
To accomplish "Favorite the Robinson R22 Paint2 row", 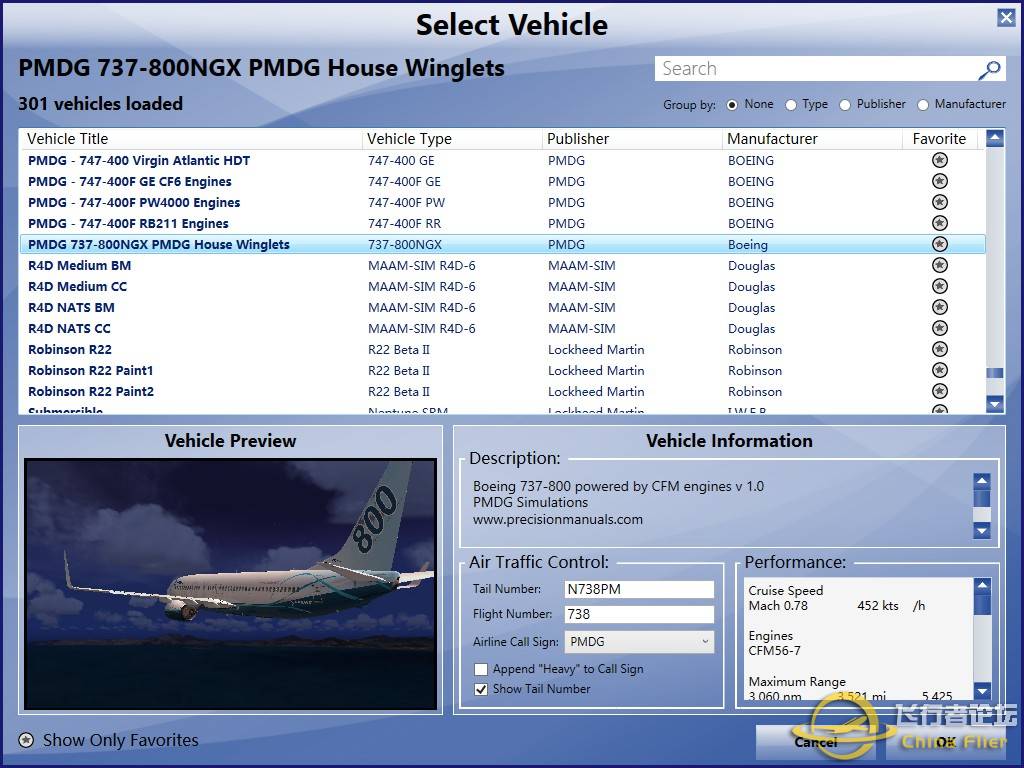I will tap(939, 391).
